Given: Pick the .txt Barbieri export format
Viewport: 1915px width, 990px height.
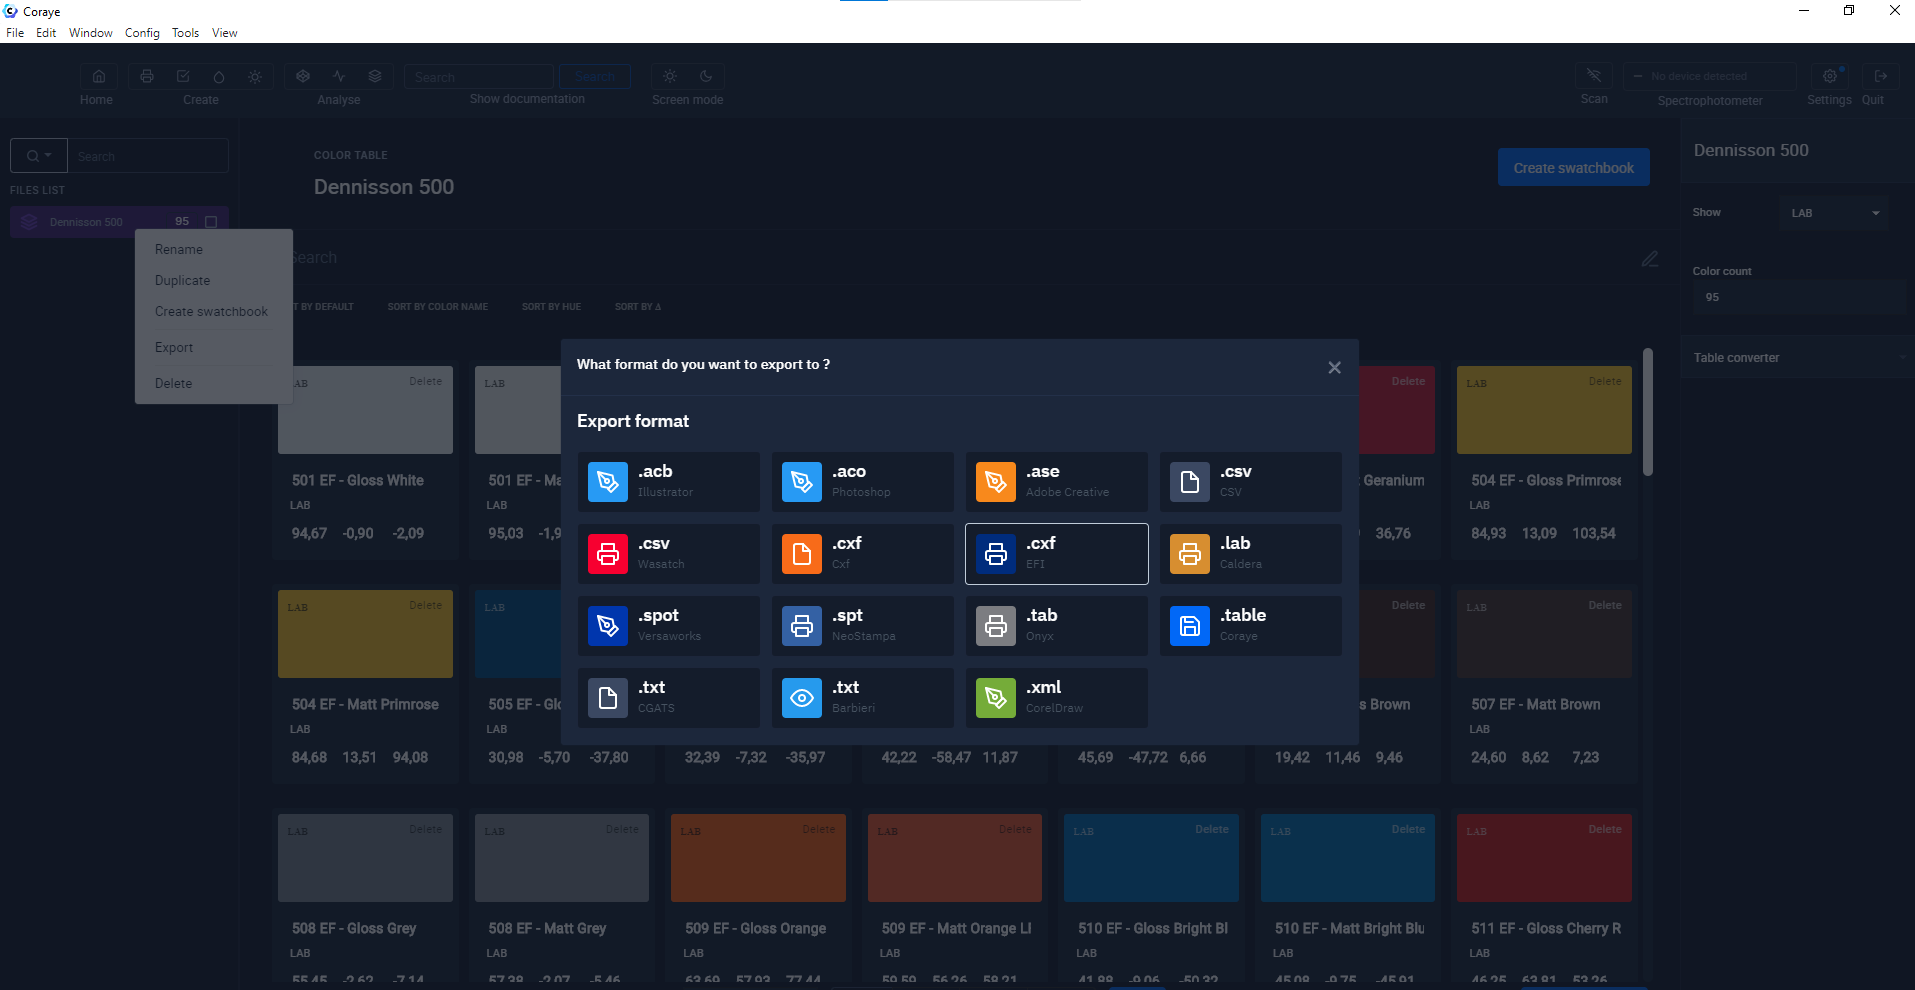Looking at the screenshot, I should point(862,698).
